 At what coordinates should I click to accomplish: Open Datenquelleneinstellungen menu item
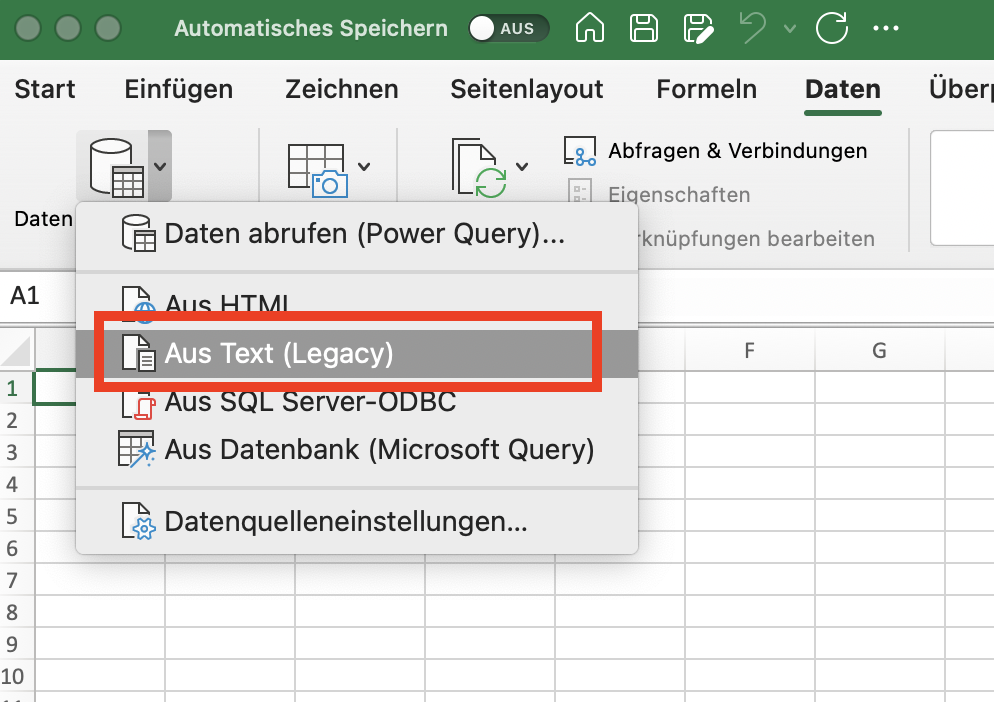point(345,521)
